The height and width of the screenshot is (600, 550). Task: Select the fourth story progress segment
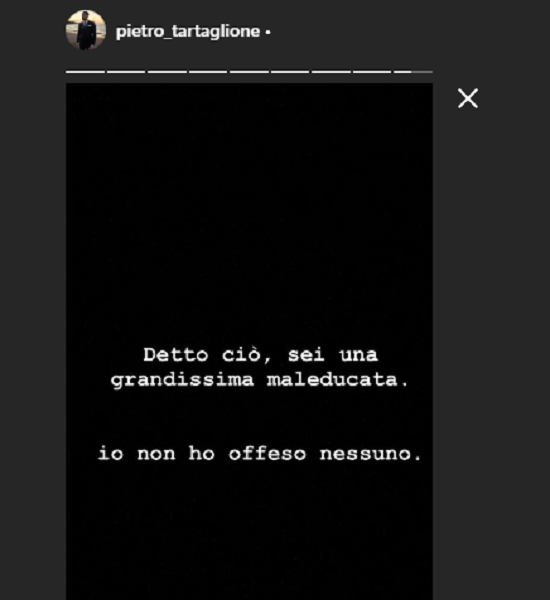[x=208, y=72]
